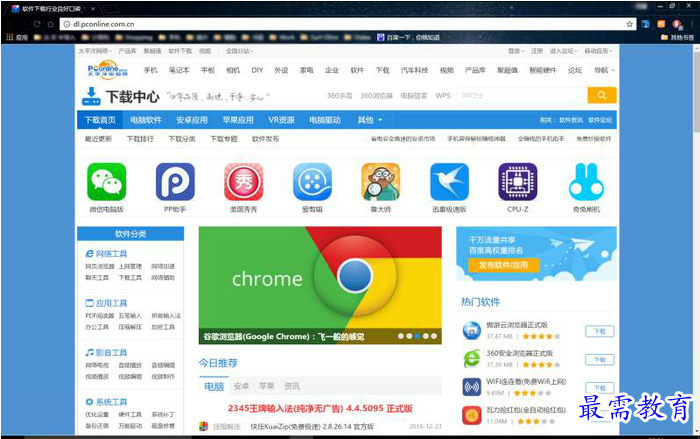Viewport: 700px width, 439px height.
Task: Select the 安卓应用 nav tab
Action: (x=192, y=120)
